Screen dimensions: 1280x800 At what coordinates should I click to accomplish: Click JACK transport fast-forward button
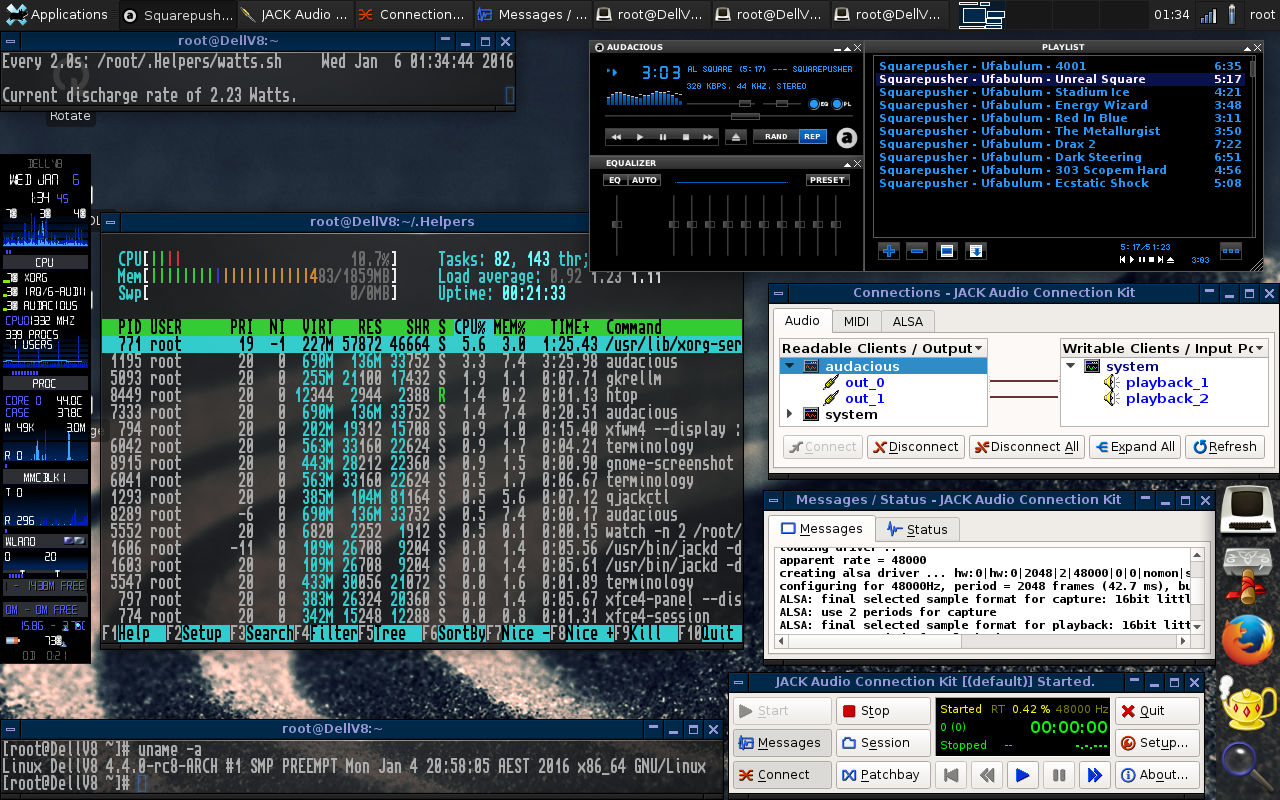[x=1094, y=775]
